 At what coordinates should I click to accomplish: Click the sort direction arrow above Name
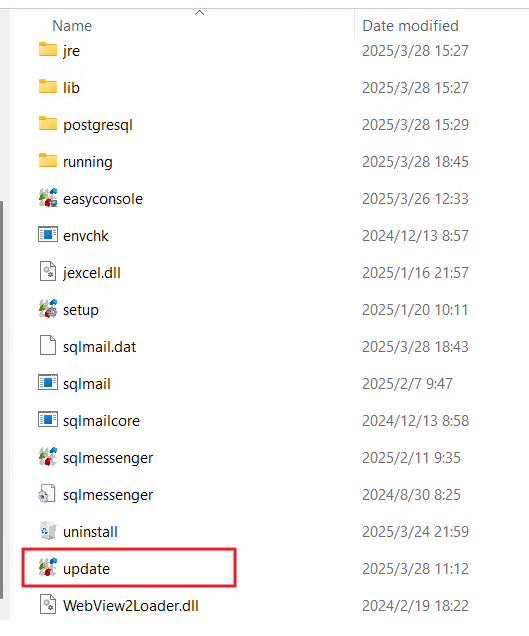pyautogui.click(x=199, y=13)
